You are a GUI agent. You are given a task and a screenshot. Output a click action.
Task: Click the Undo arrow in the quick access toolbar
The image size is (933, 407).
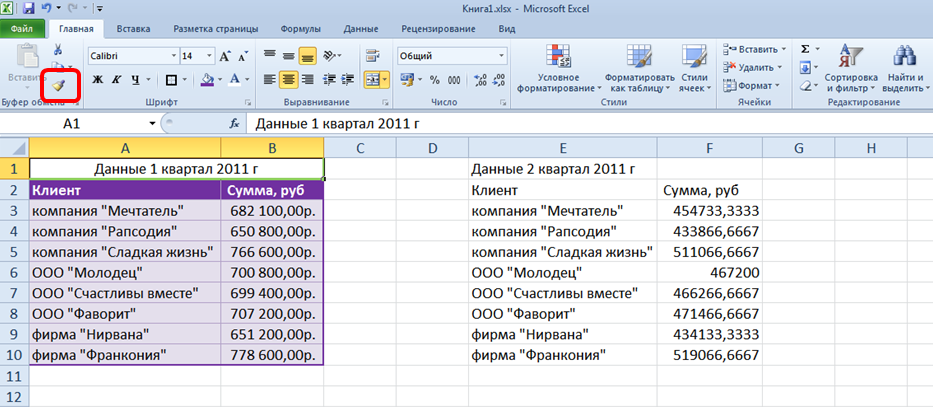48,8
